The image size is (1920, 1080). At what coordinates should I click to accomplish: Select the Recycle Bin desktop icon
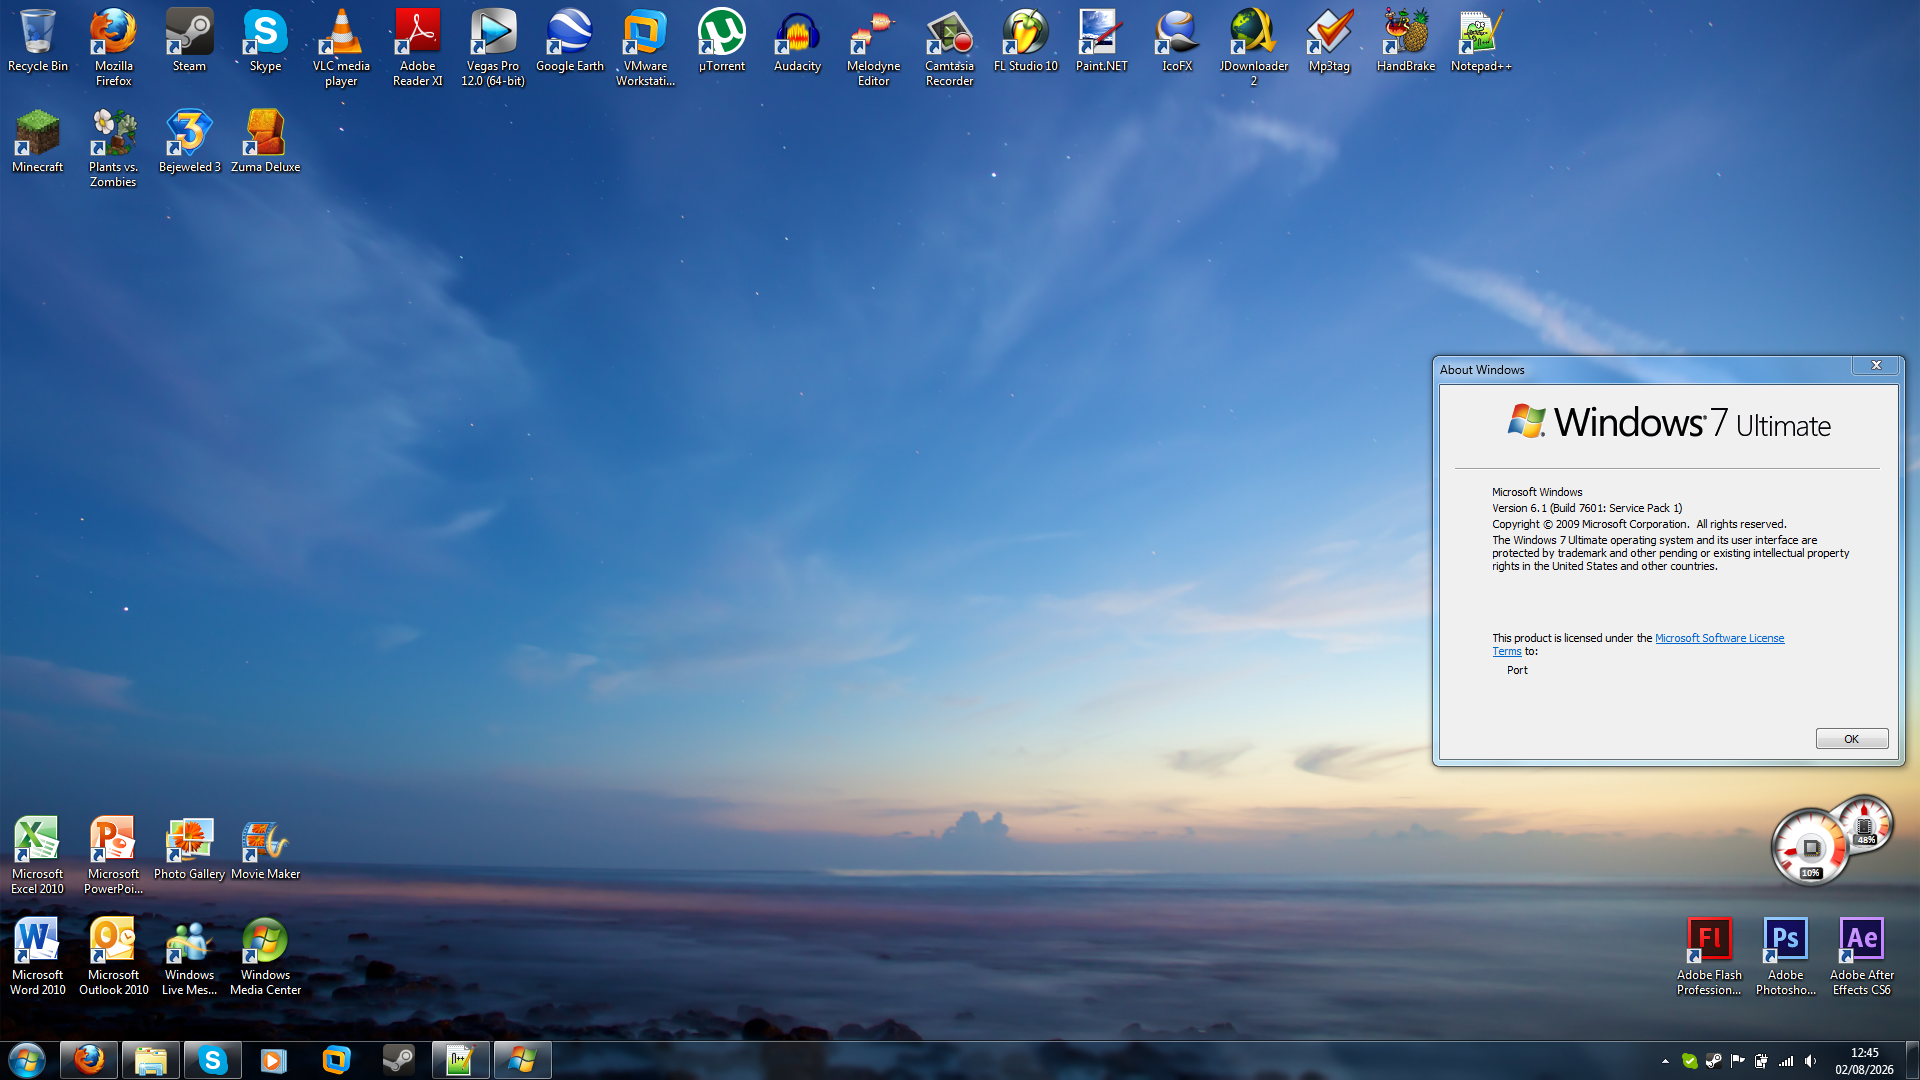tap(38, 42)
